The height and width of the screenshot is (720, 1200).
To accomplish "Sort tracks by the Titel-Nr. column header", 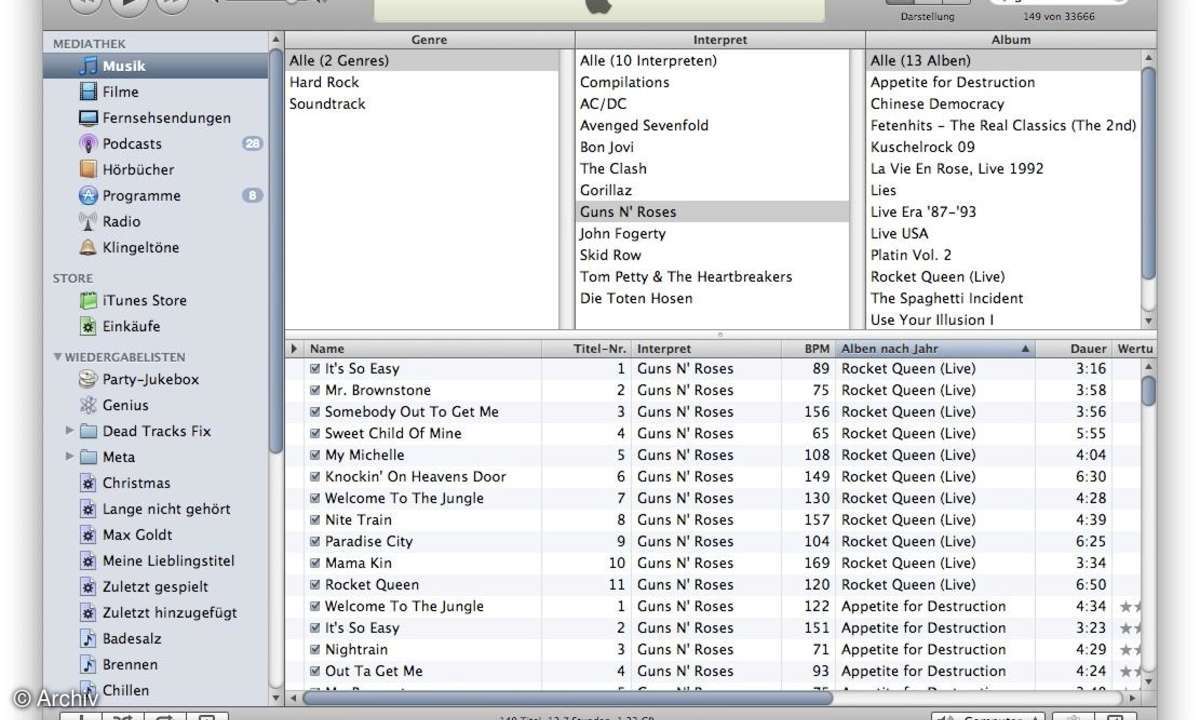I will click(587, 349).
